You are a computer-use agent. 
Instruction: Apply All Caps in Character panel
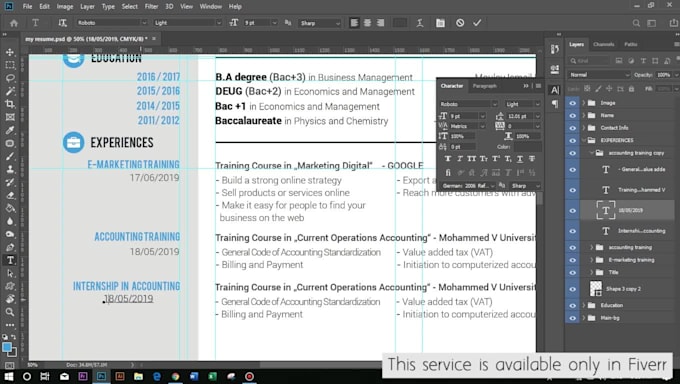[472, 159]
